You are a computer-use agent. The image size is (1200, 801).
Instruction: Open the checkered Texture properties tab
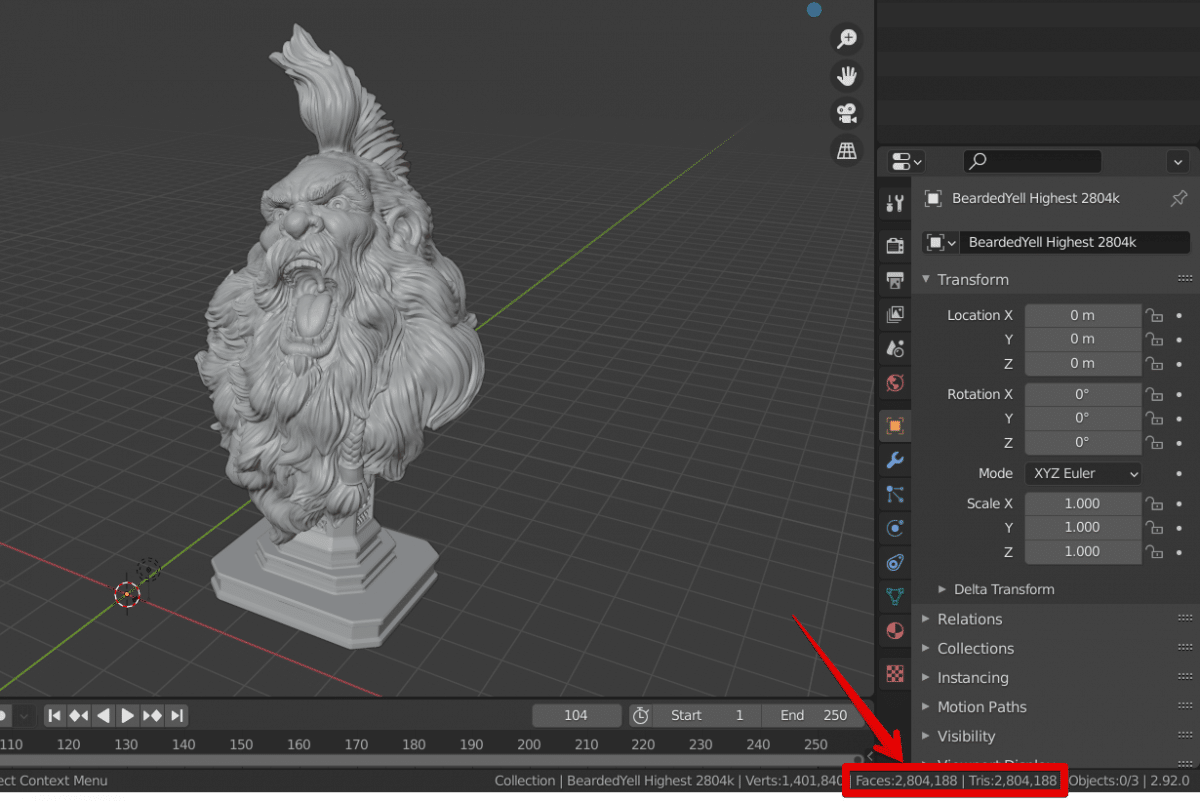895,673
